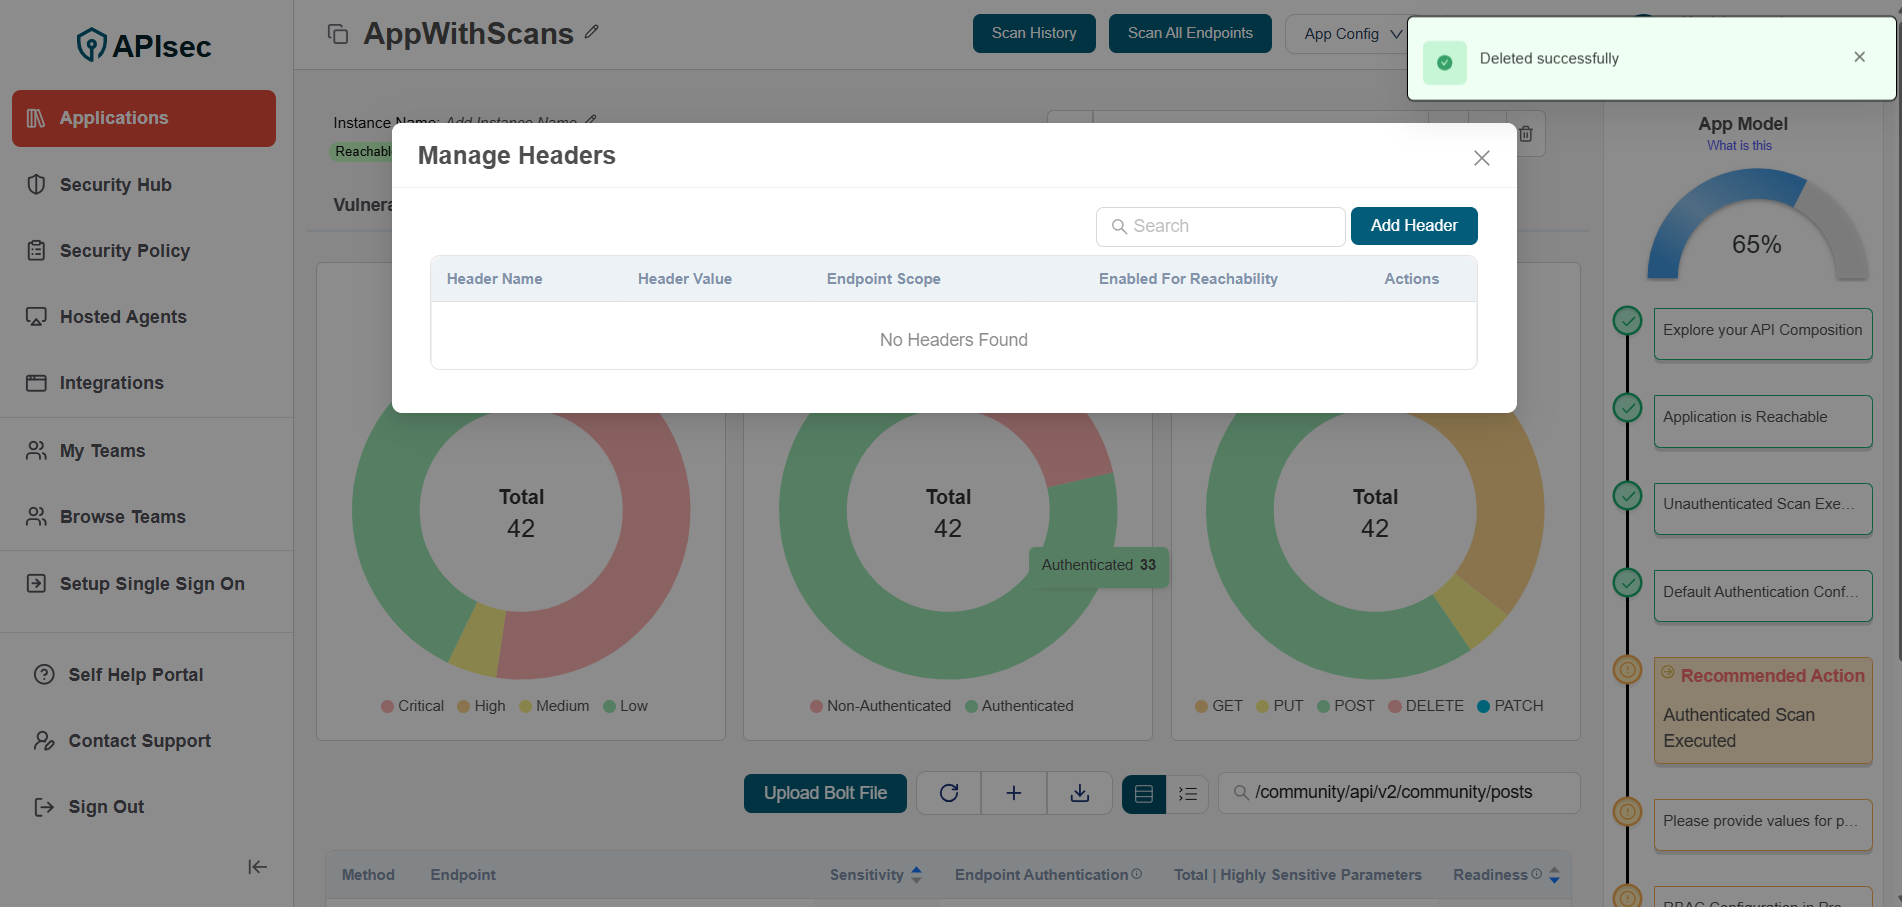Open the App Config dropdown
The height and width of the screenshot is (907, 1902).
pyautogui.click(x=1350, y=34)
